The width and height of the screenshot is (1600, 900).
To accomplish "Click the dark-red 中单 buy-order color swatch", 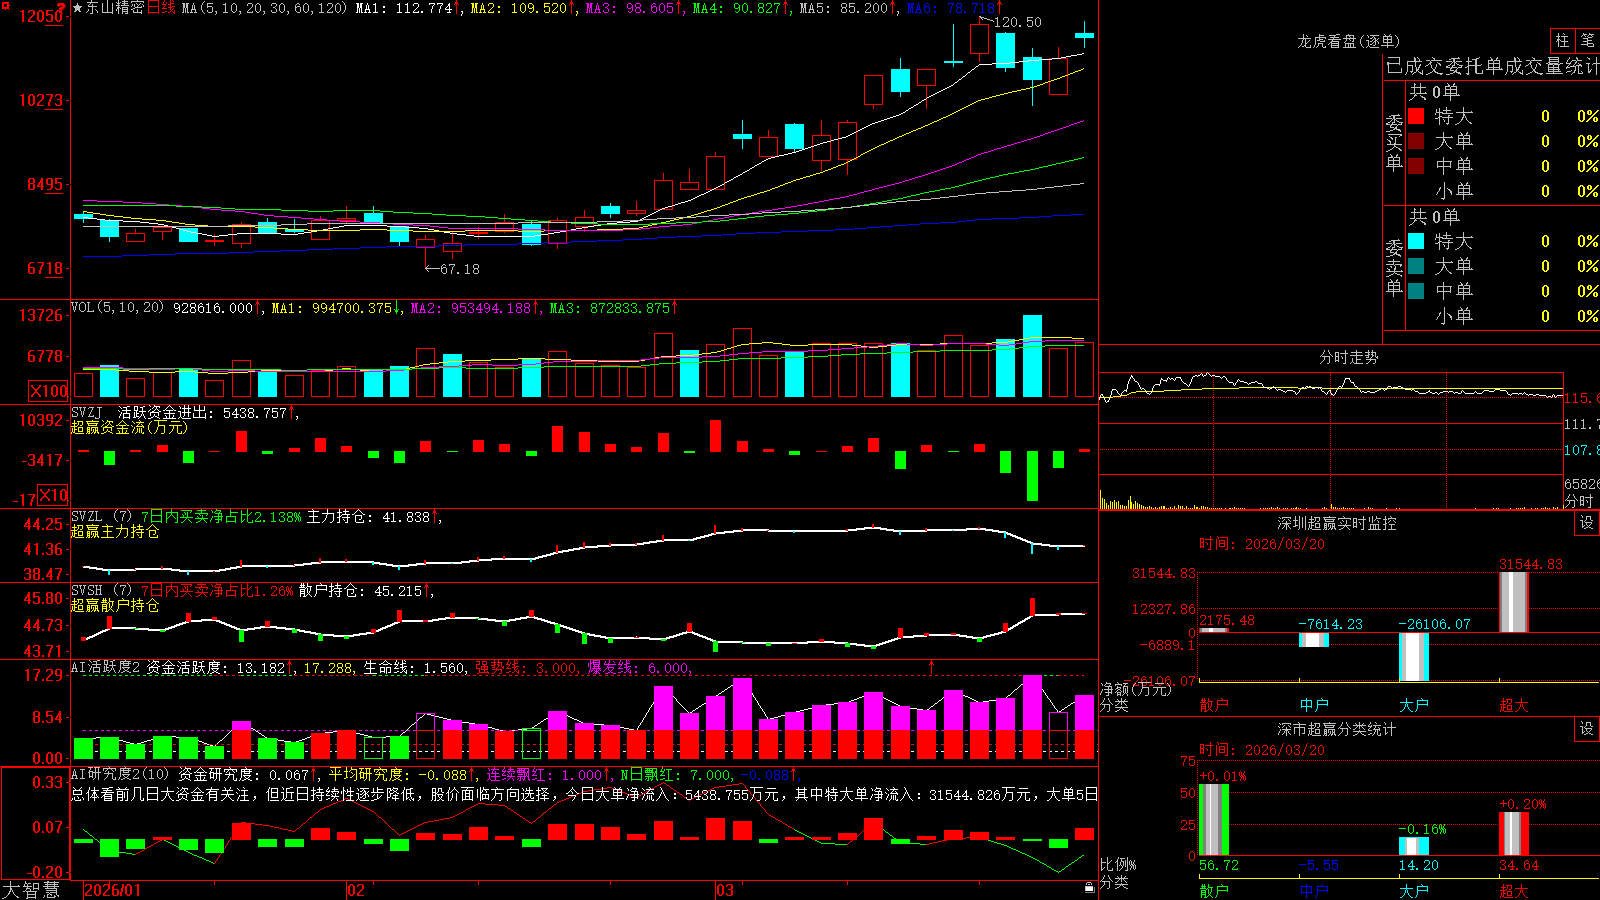I will (1416, 166).
